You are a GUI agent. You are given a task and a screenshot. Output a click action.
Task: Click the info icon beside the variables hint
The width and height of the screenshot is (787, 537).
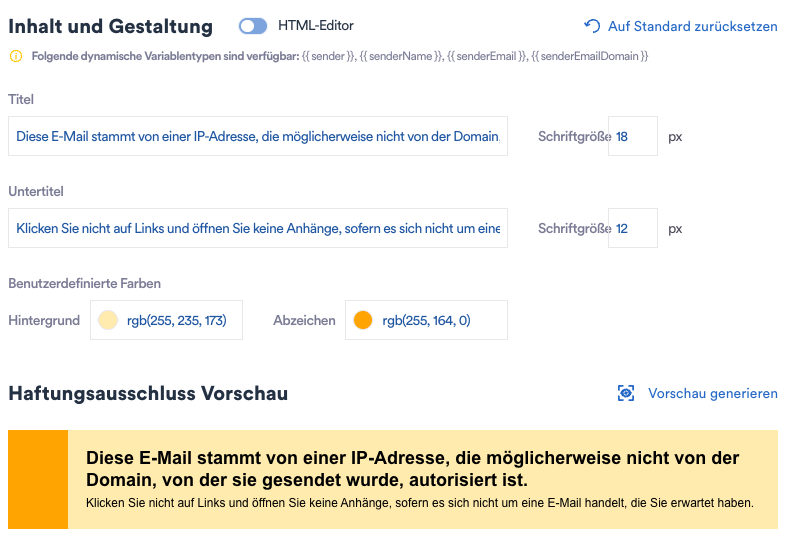click(15, 56)
